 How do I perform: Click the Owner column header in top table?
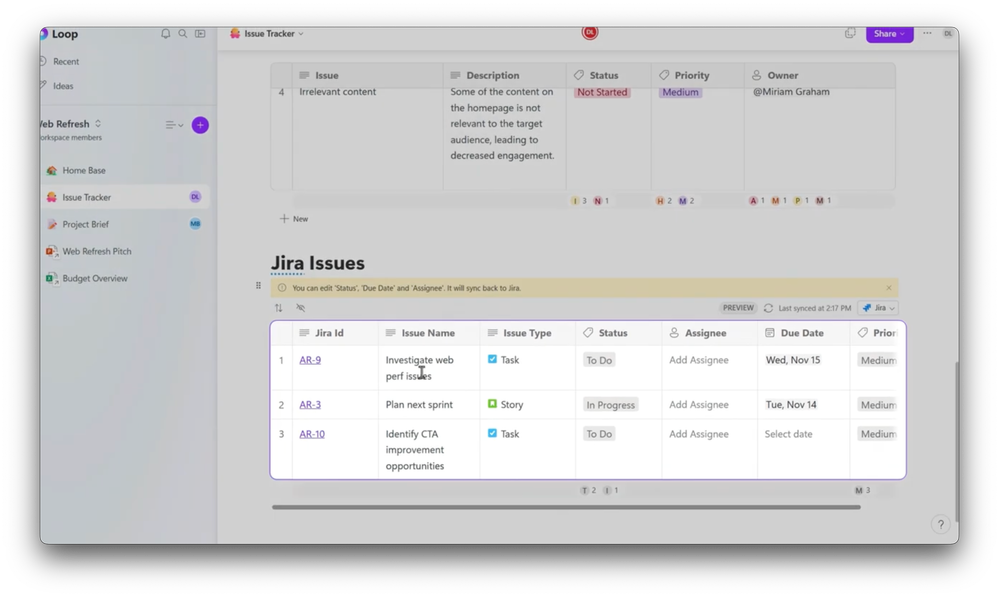pyautogui.click(x=819, y=75)
